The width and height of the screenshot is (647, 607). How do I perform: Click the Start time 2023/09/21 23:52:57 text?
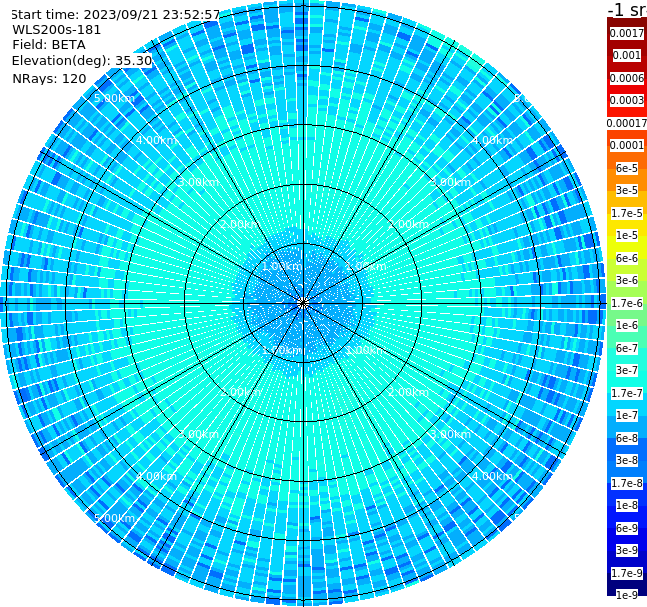pos(115,15)
